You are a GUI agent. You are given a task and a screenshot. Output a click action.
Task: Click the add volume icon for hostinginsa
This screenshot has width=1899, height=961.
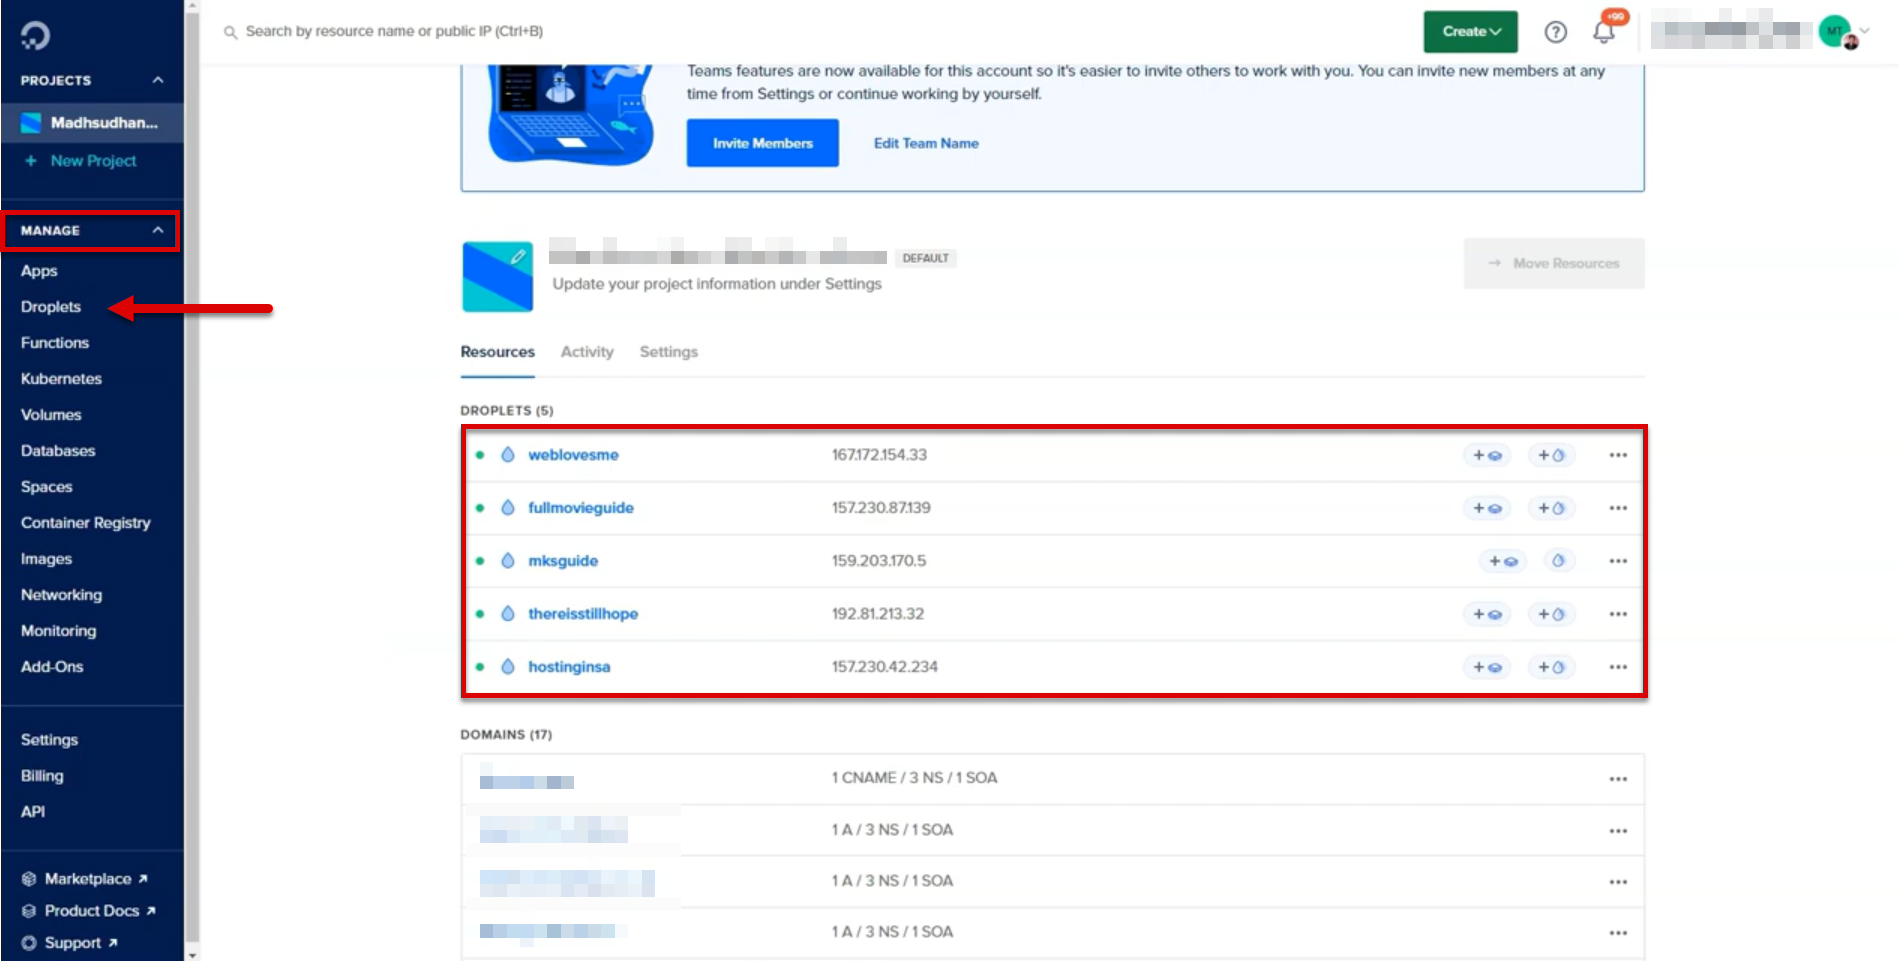[1487, 667]
